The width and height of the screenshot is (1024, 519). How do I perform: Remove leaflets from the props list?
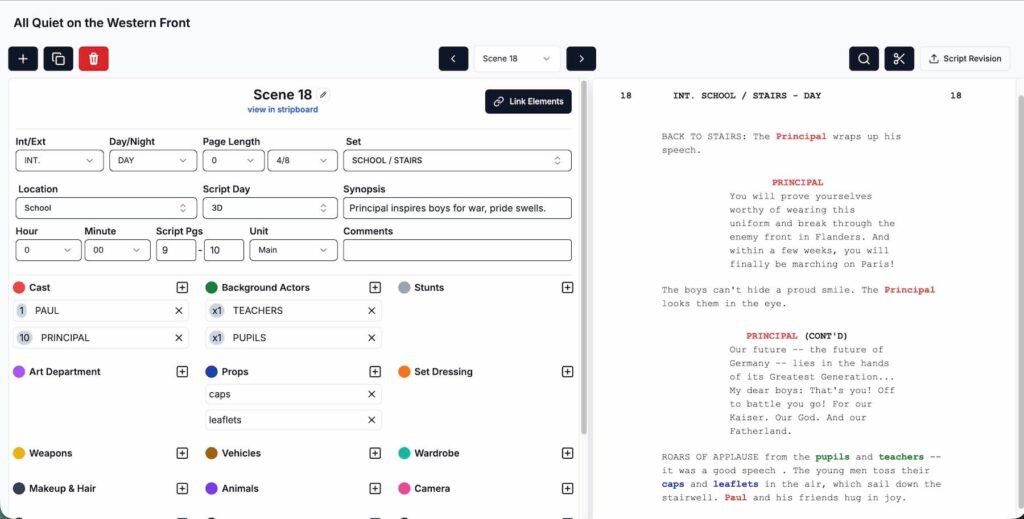tap(372, 421)
